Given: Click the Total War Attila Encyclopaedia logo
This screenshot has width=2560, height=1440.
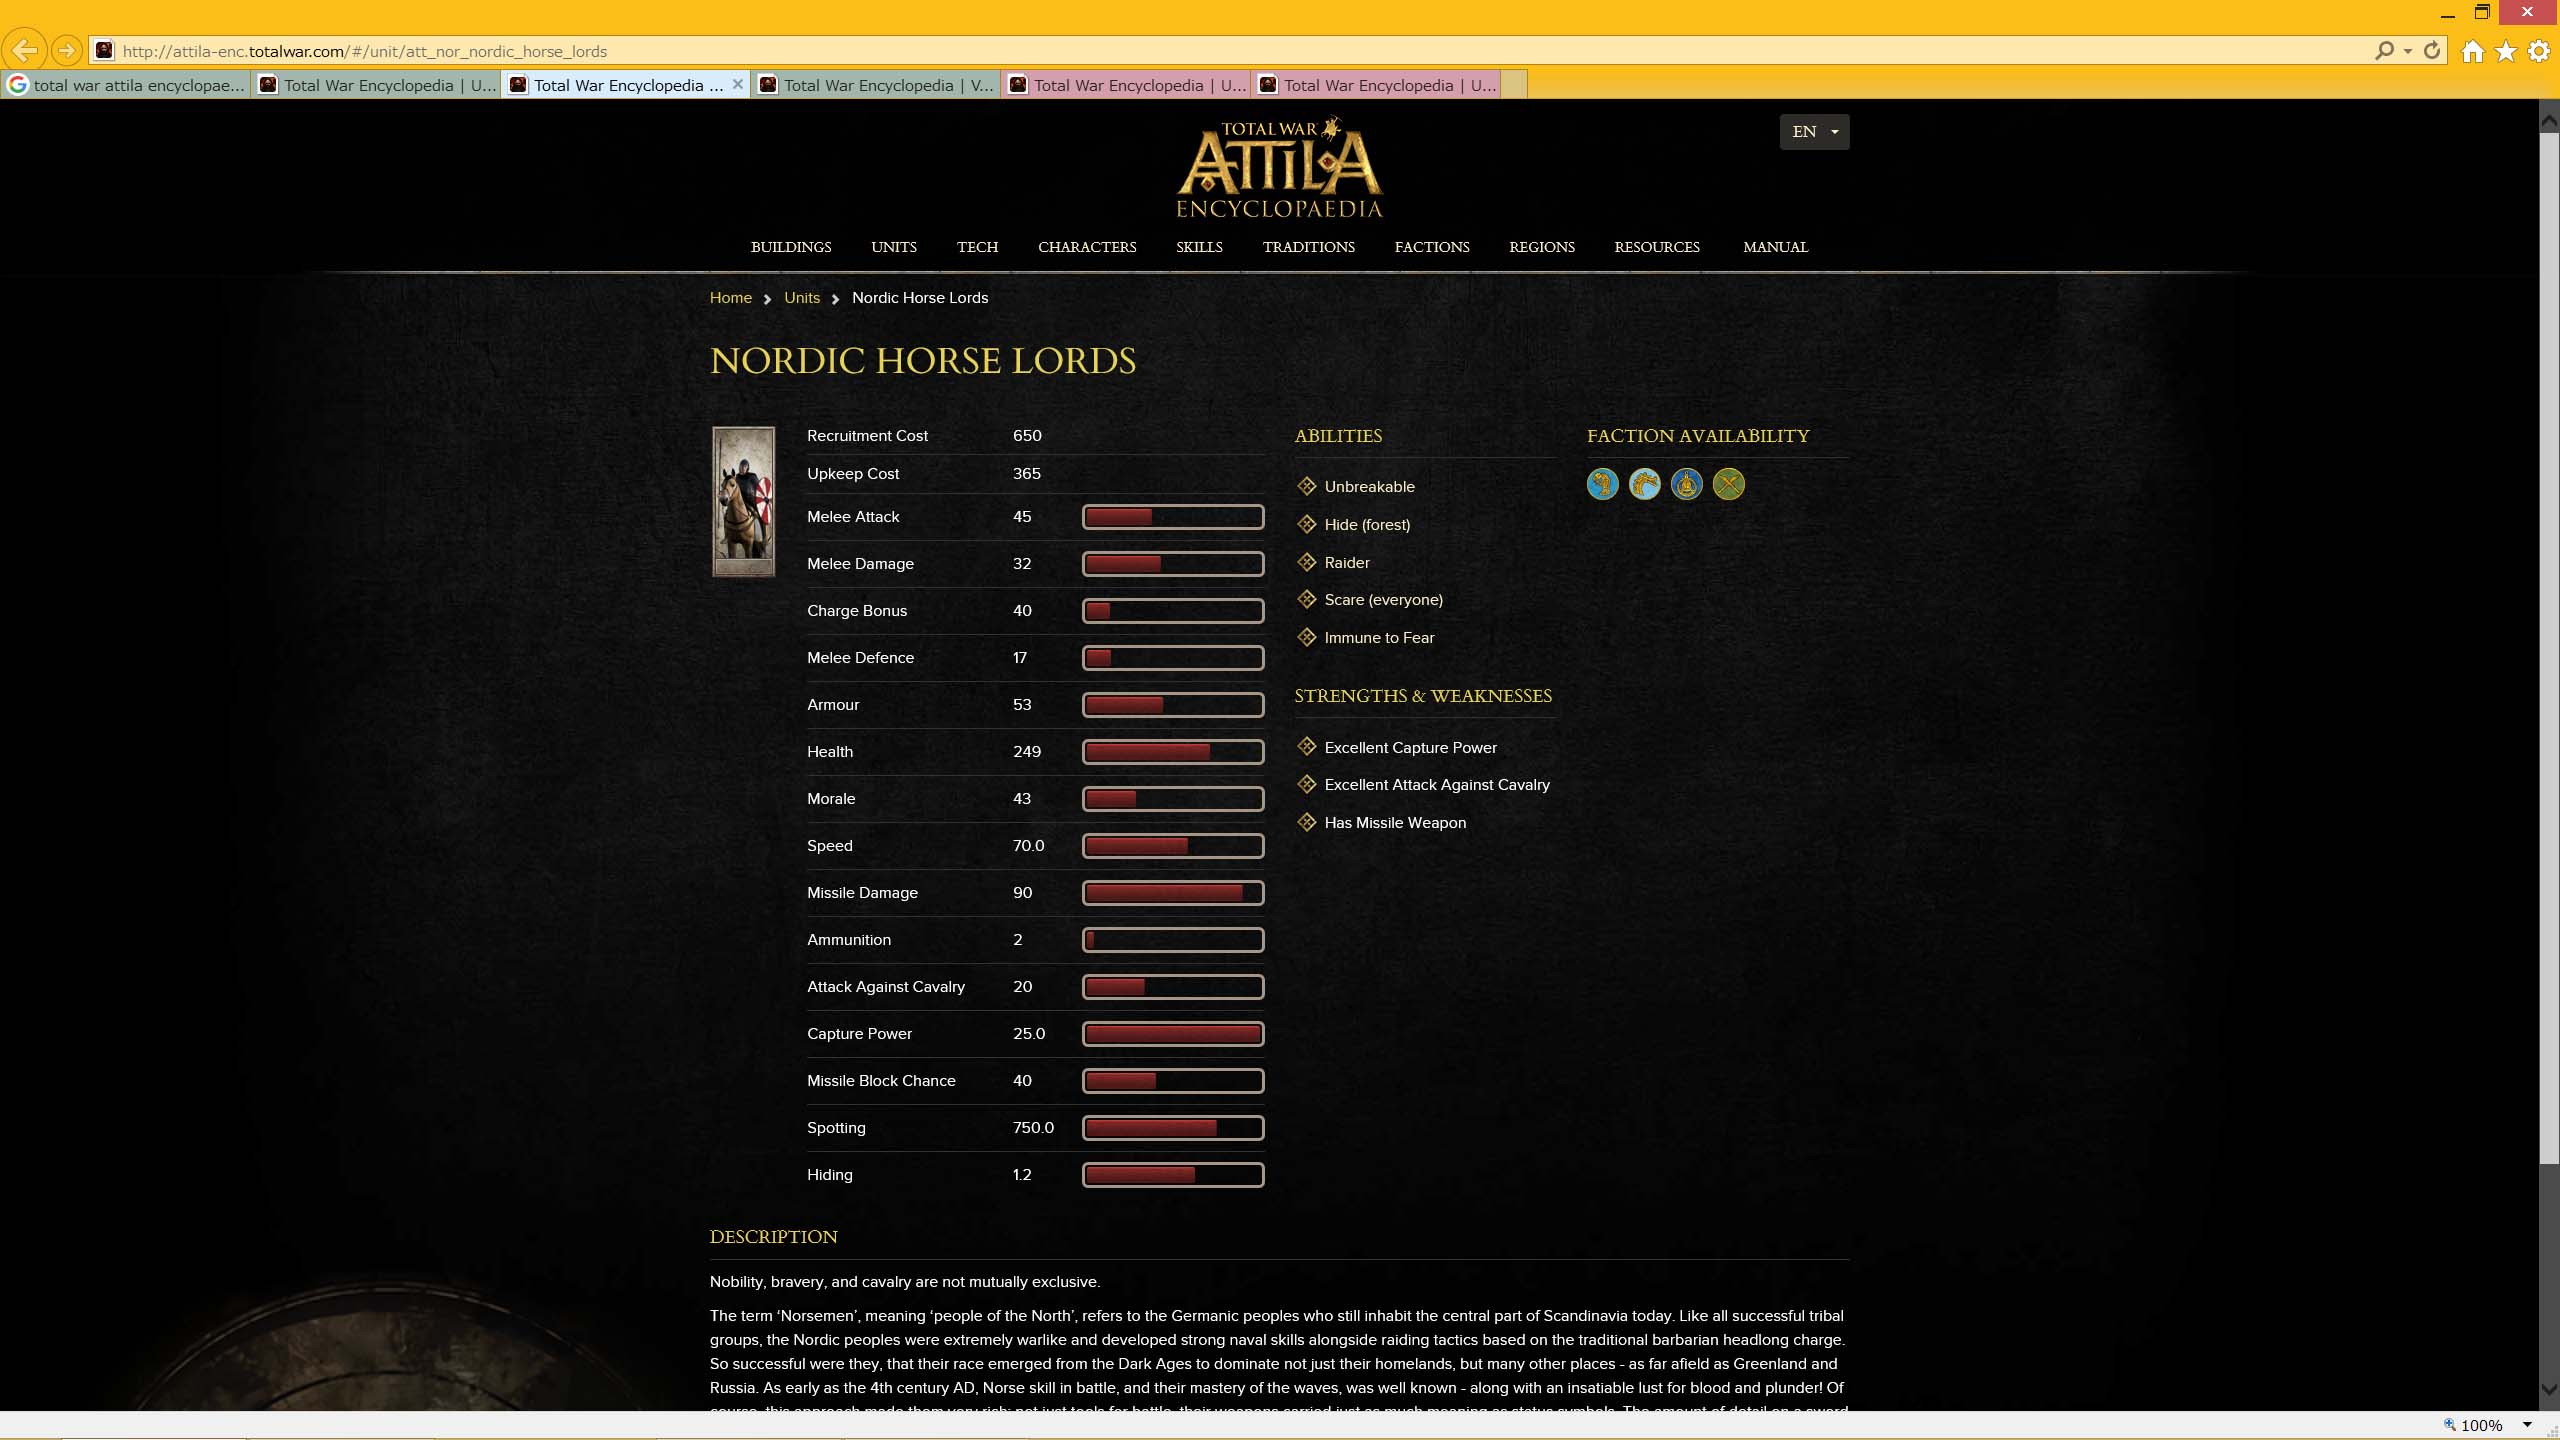Looking at the screenshot, I should click(x=1279, y=167).
